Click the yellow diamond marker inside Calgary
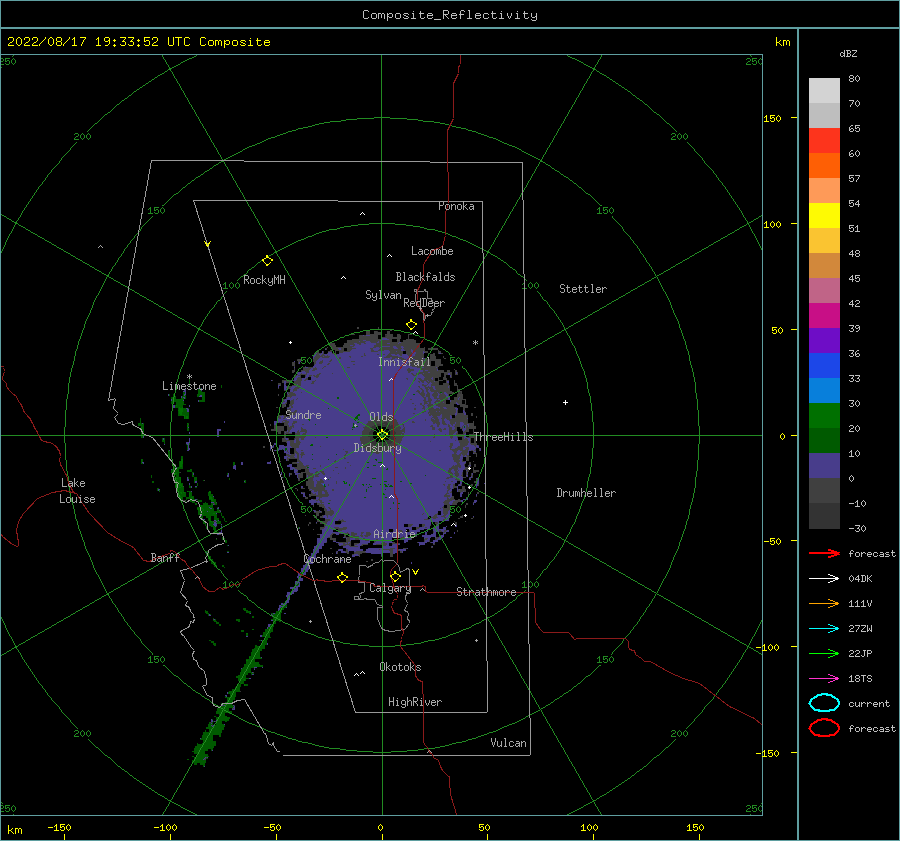 click(x=395, y=576)
